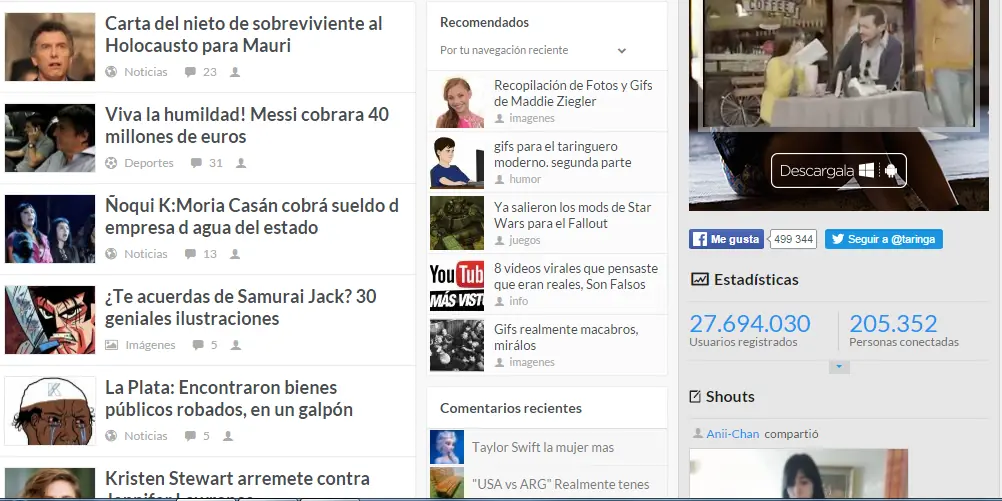Screen dimensions: 1002x501
Task: Click the 499 344 like counter
Action: click(793, 239)
